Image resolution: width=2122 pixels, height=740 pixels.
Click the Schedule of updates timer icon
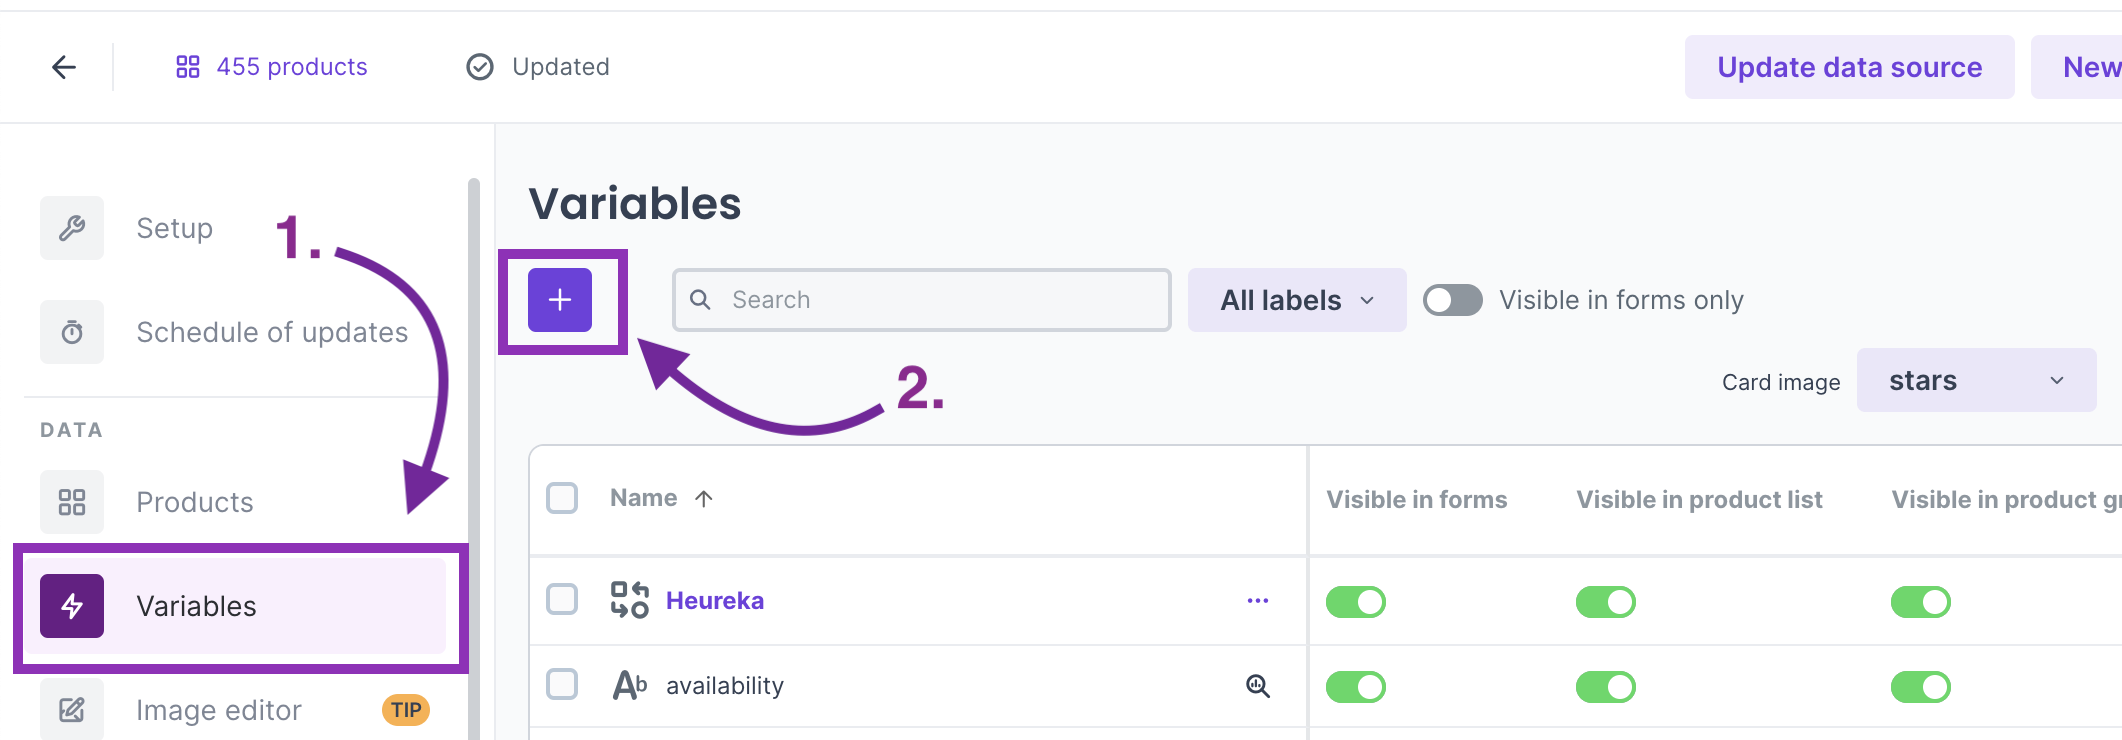point(72,332)
